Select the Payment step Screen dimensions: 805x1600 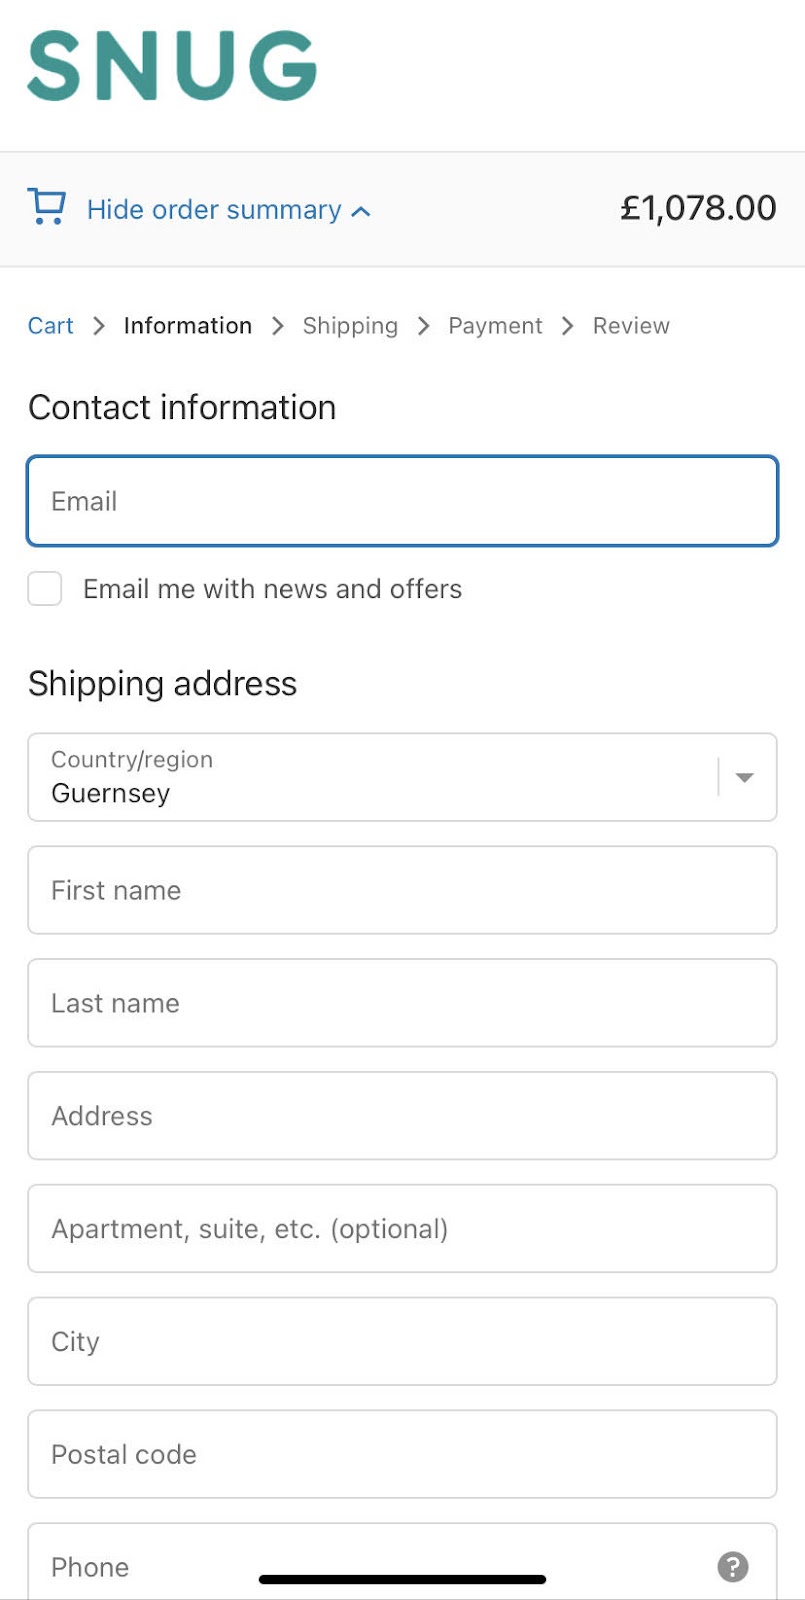click(495, 325)
